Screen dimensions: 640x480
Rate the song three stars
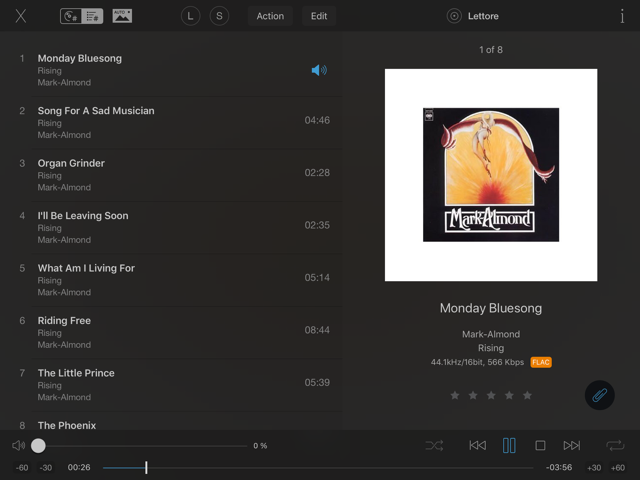[491, 395]
